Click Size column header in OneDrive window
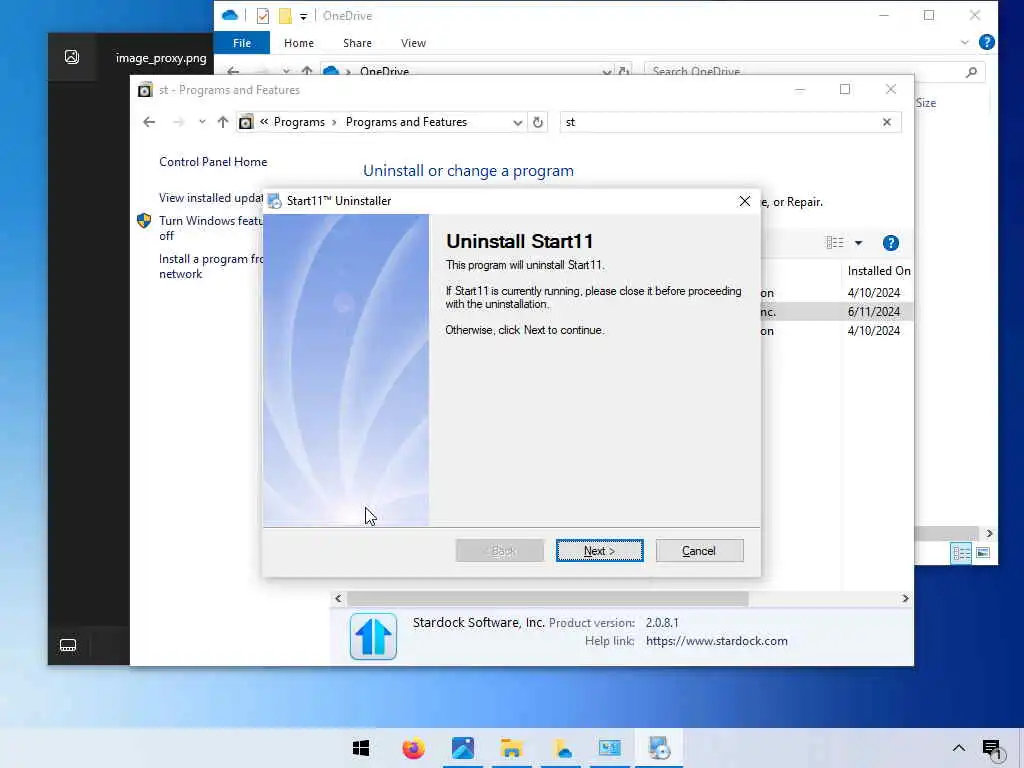Image resolution: width=1024 pixels, height=768 pixels. tap(925, 103)
